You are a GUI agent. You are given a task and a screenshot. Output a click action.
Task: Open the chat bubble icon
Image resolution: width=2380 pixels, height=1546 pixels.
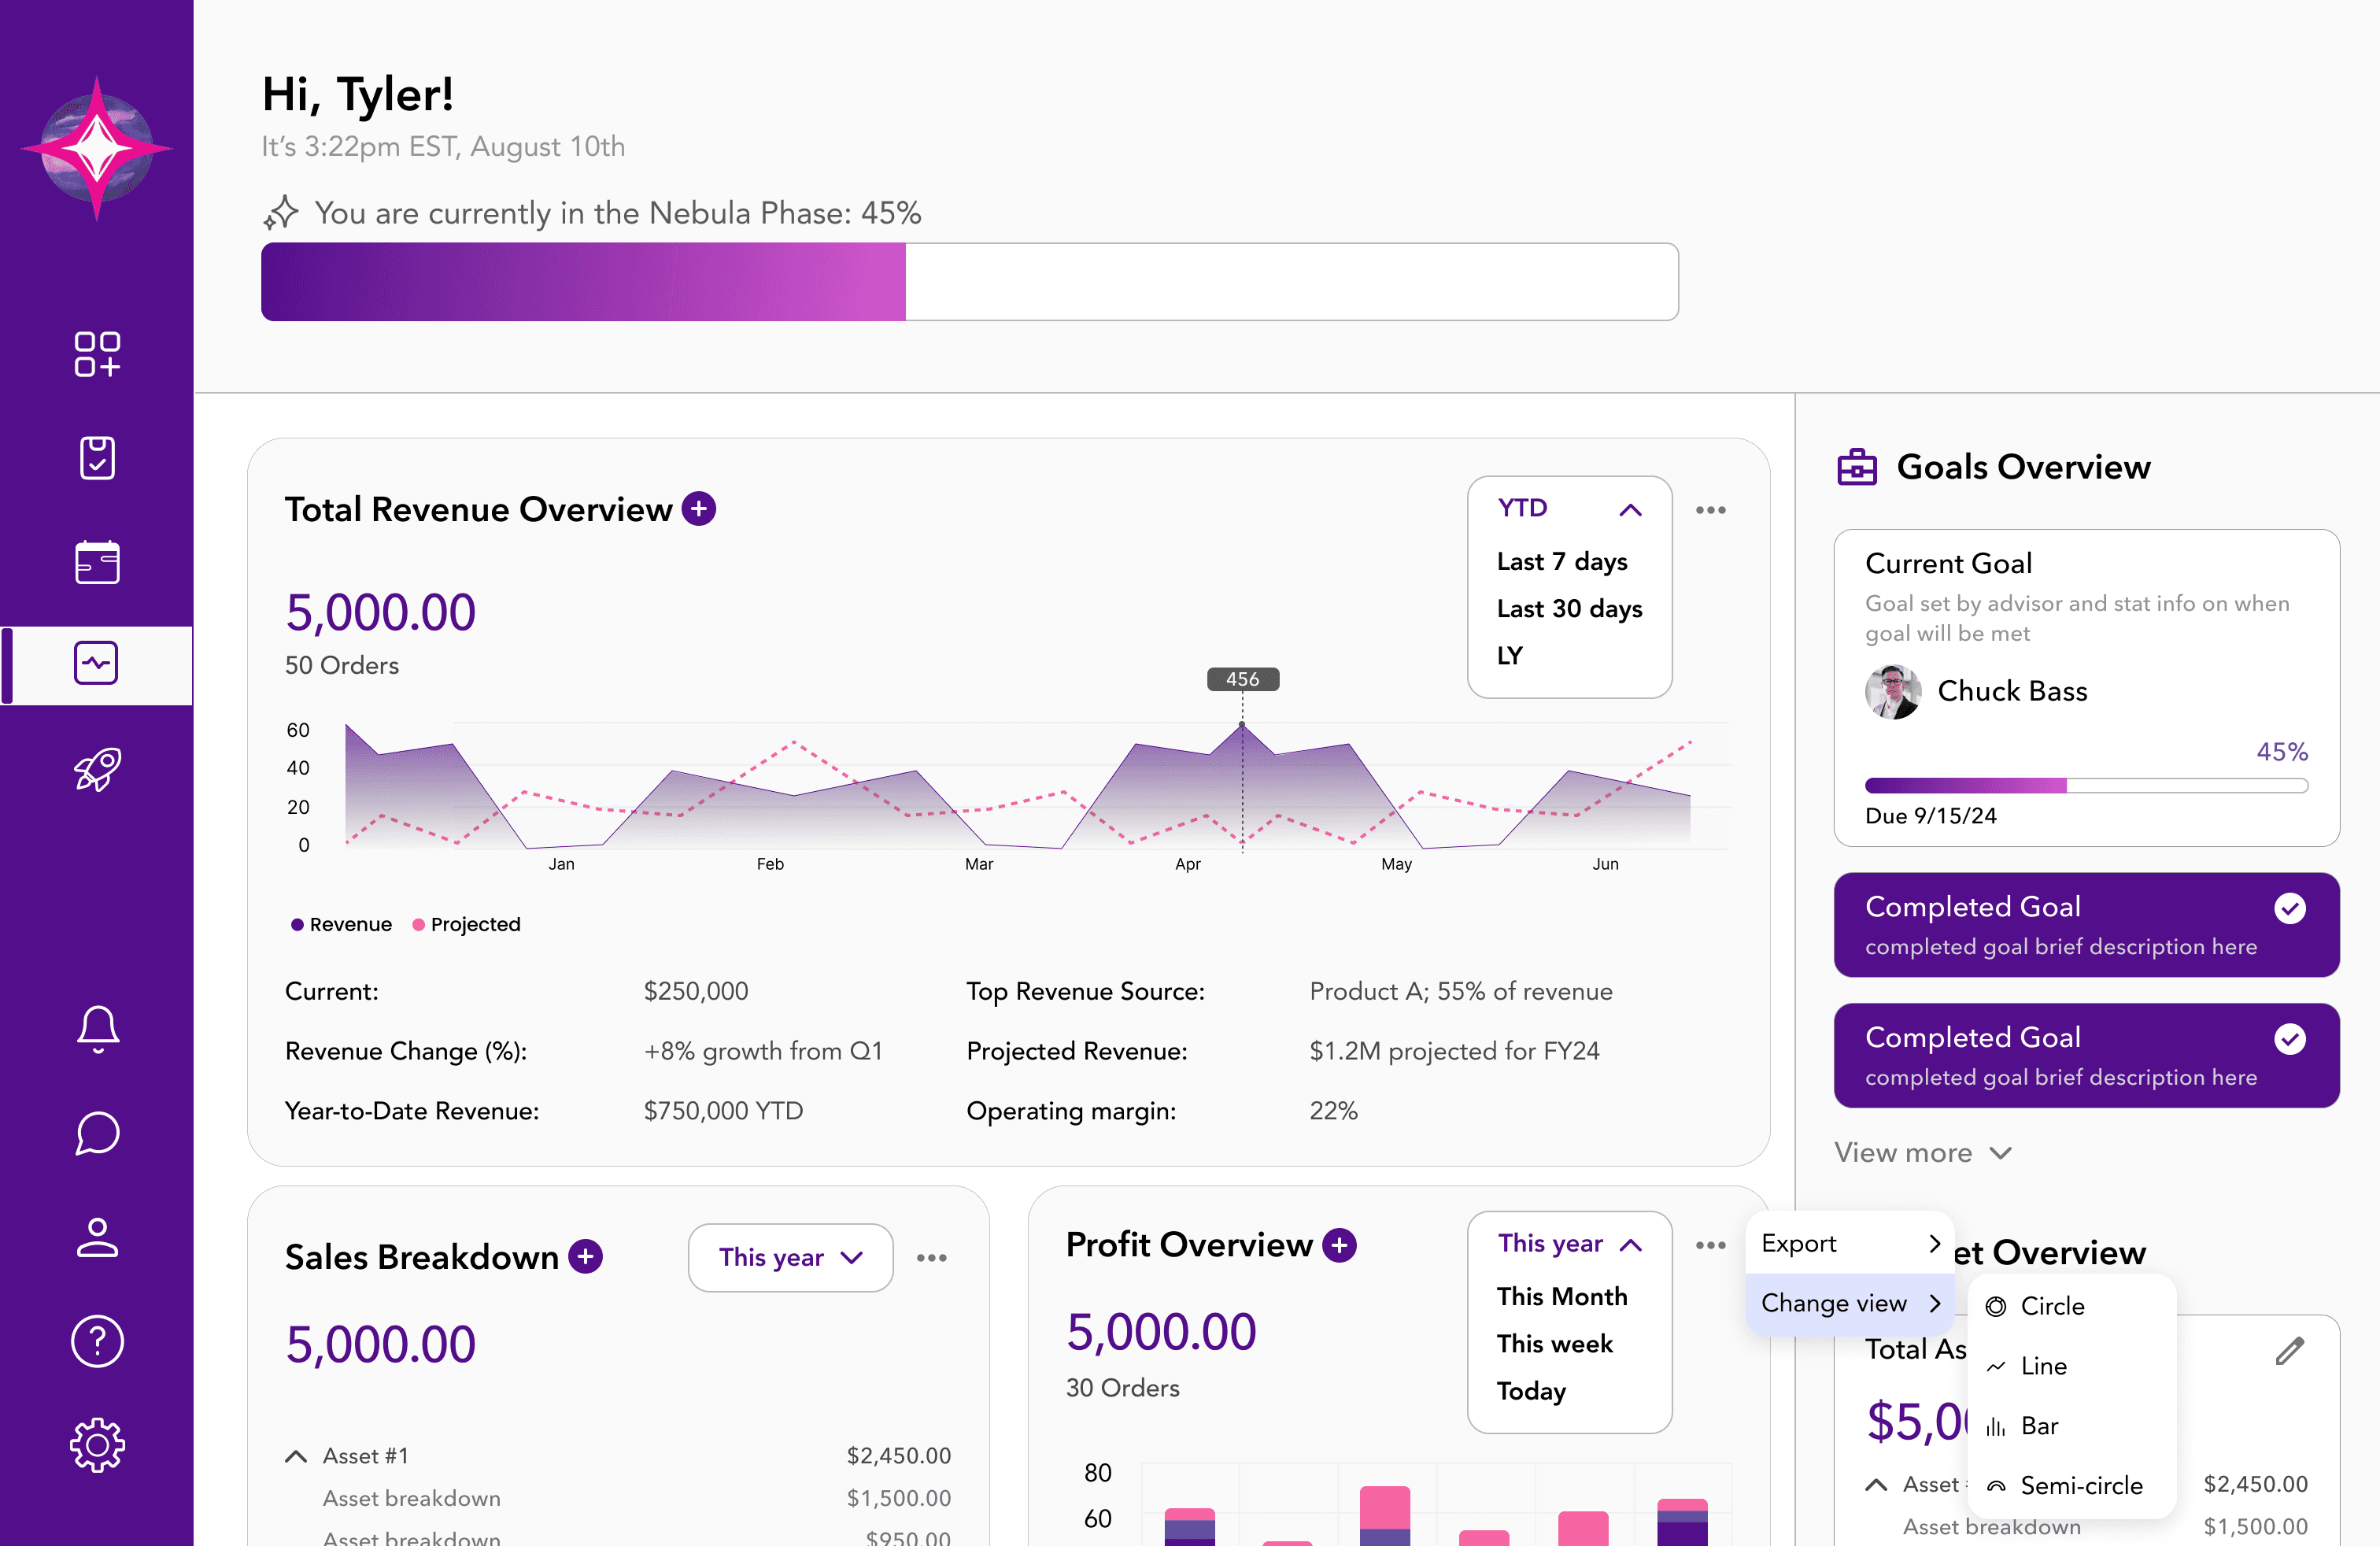pyautogui.click(x=97, y=1133)
